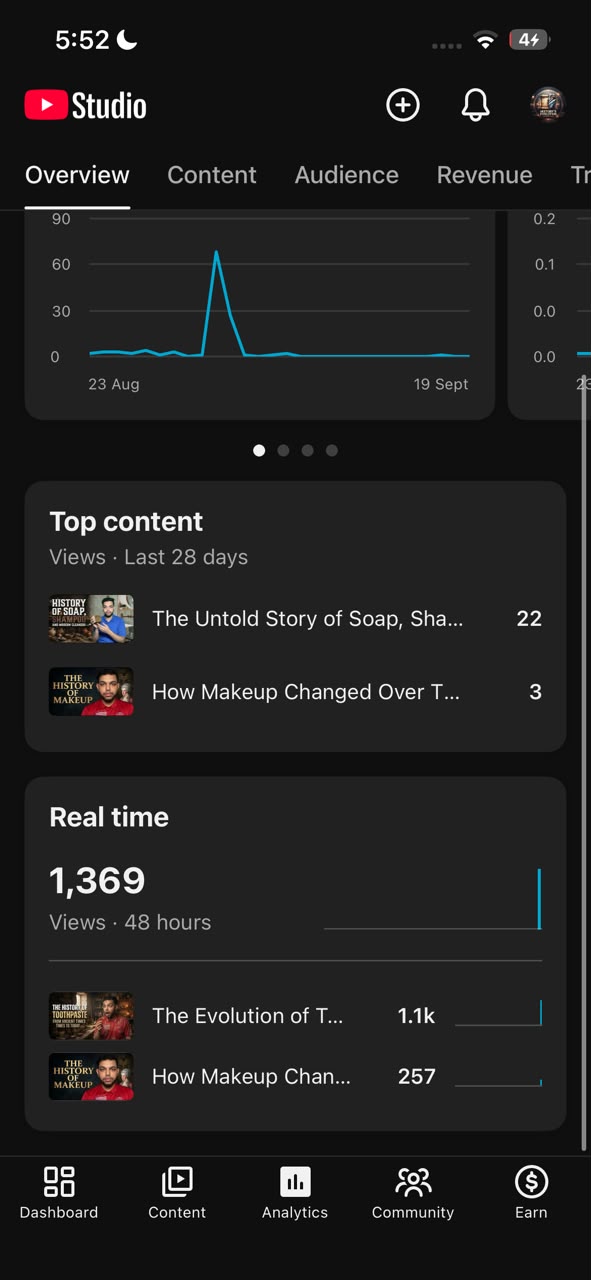591x1280 pixels.
Task: Open Content in the bottom navigation bar
Action: [177, 1193]
